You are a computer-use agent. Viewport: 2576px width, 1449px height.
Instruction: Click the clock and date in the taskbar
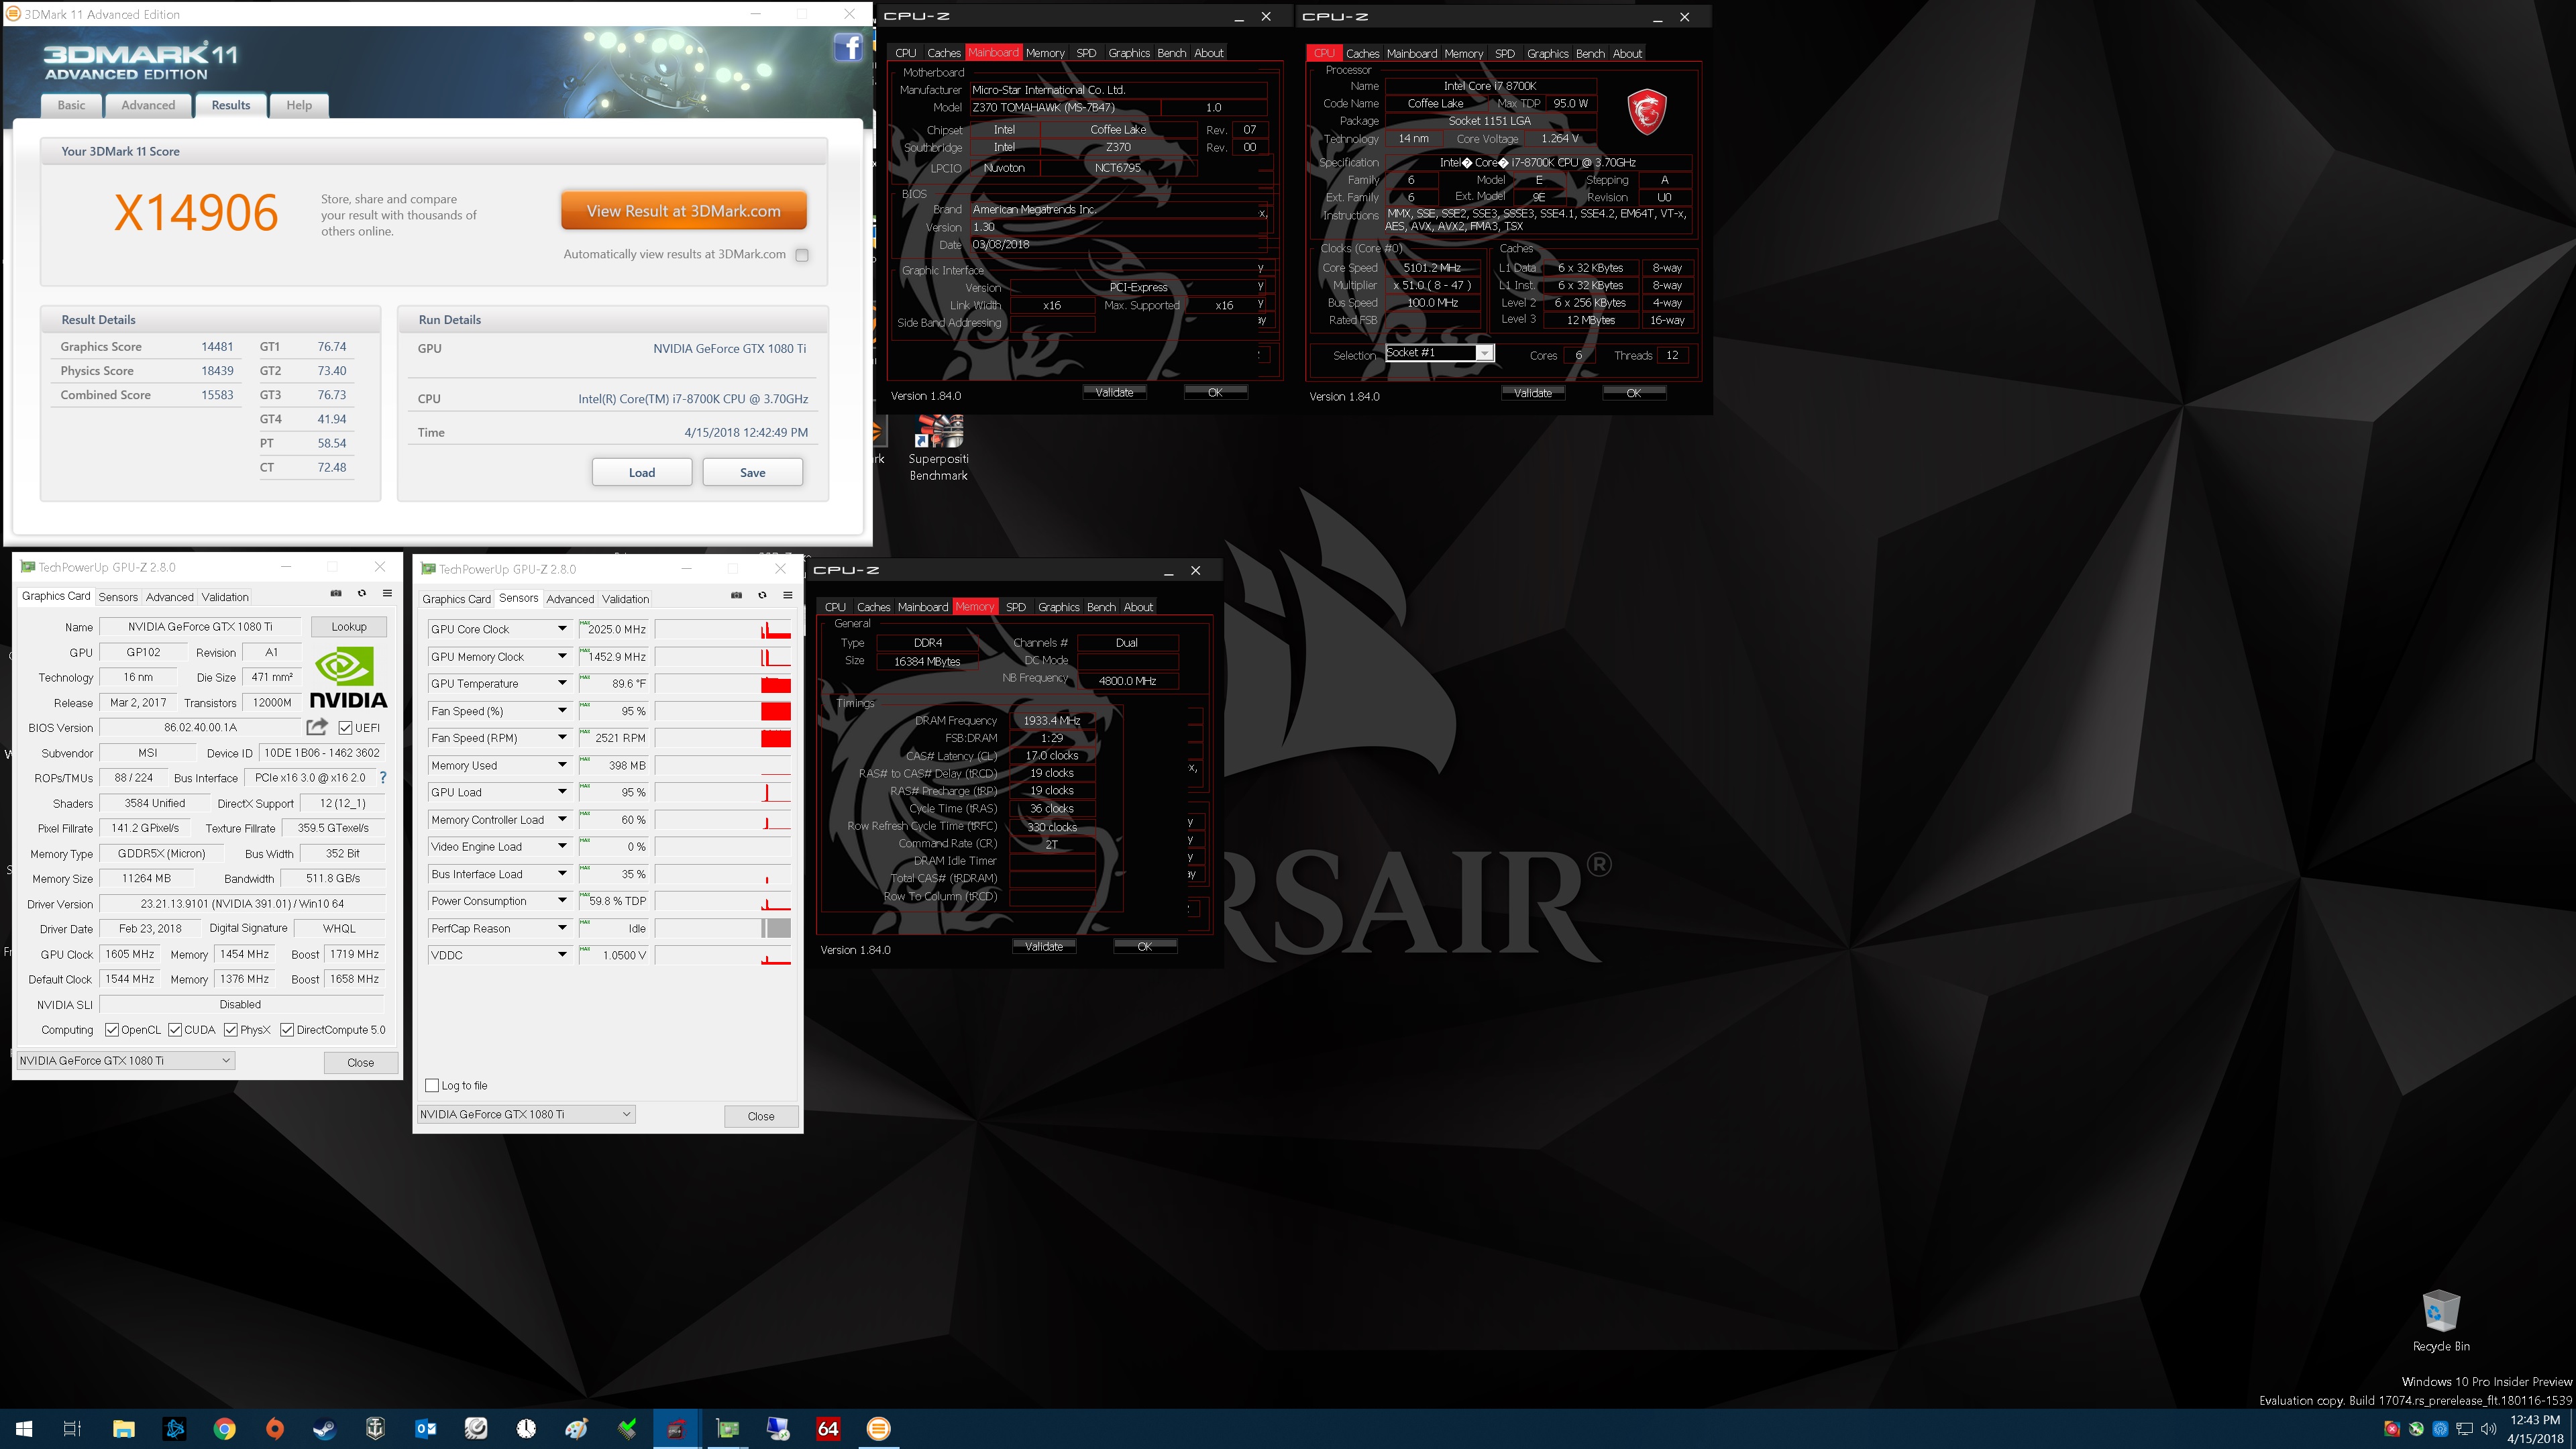point(2535,1429)
